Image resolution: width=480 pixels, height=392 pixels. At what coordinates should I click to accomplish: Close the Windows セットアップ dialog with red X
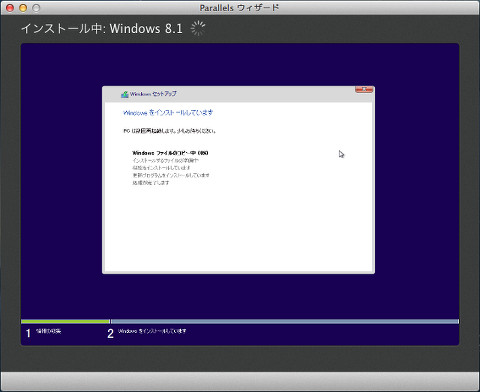[x=364, y=89]
